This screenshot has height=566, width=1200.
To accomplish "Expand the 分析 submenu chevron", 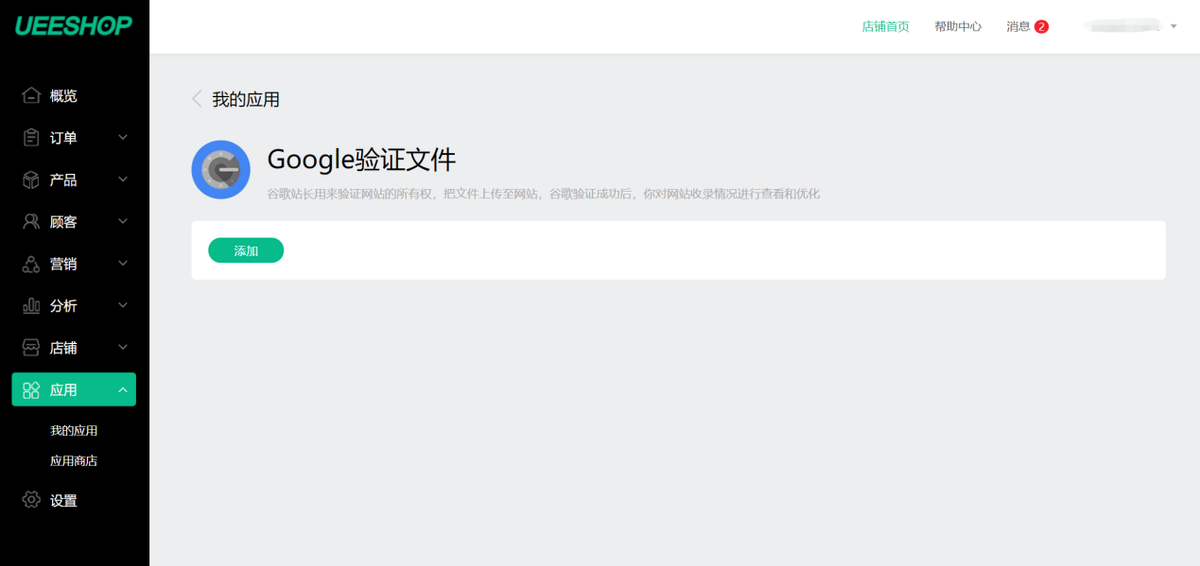I will tap(123, 305).
